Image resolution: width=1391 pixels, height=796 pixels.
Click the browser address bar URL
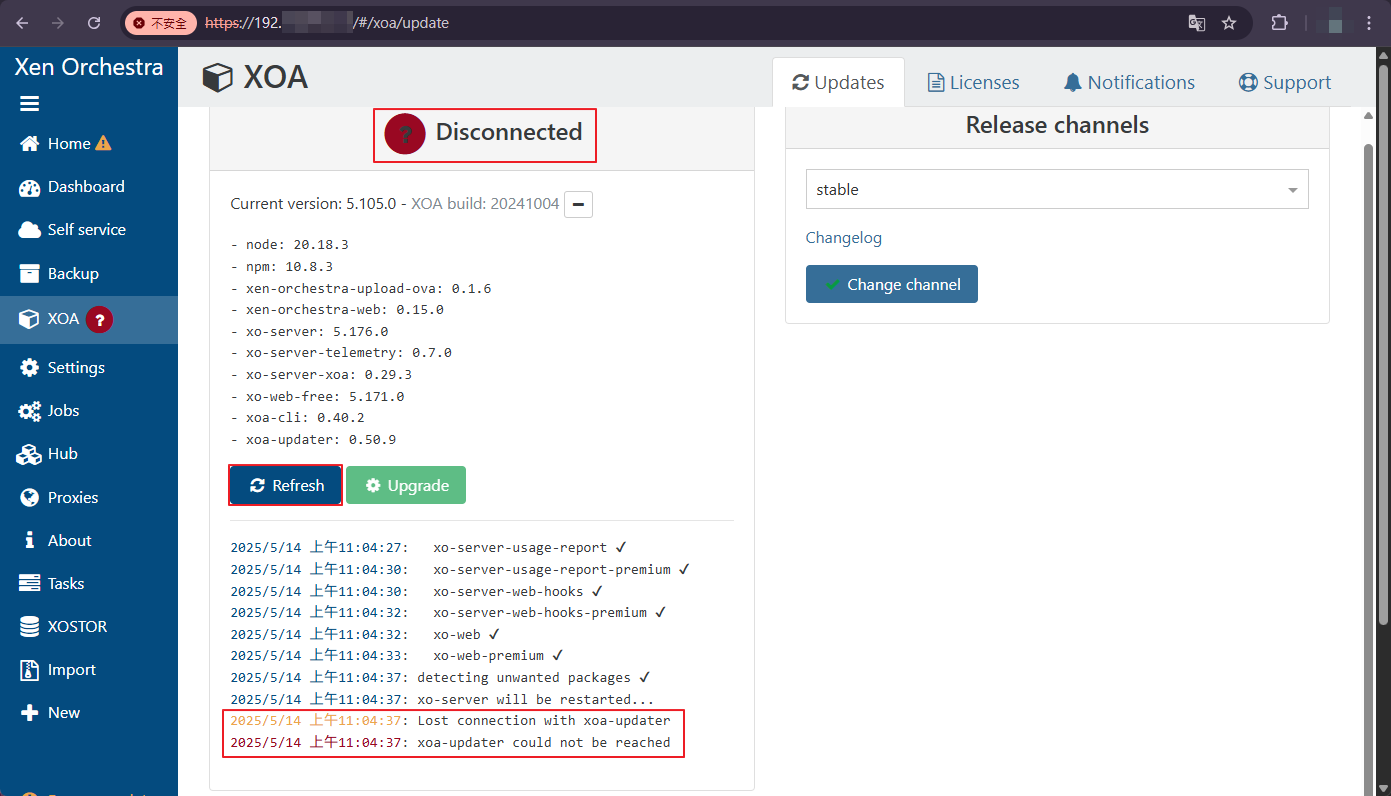(x=327, y=23)
